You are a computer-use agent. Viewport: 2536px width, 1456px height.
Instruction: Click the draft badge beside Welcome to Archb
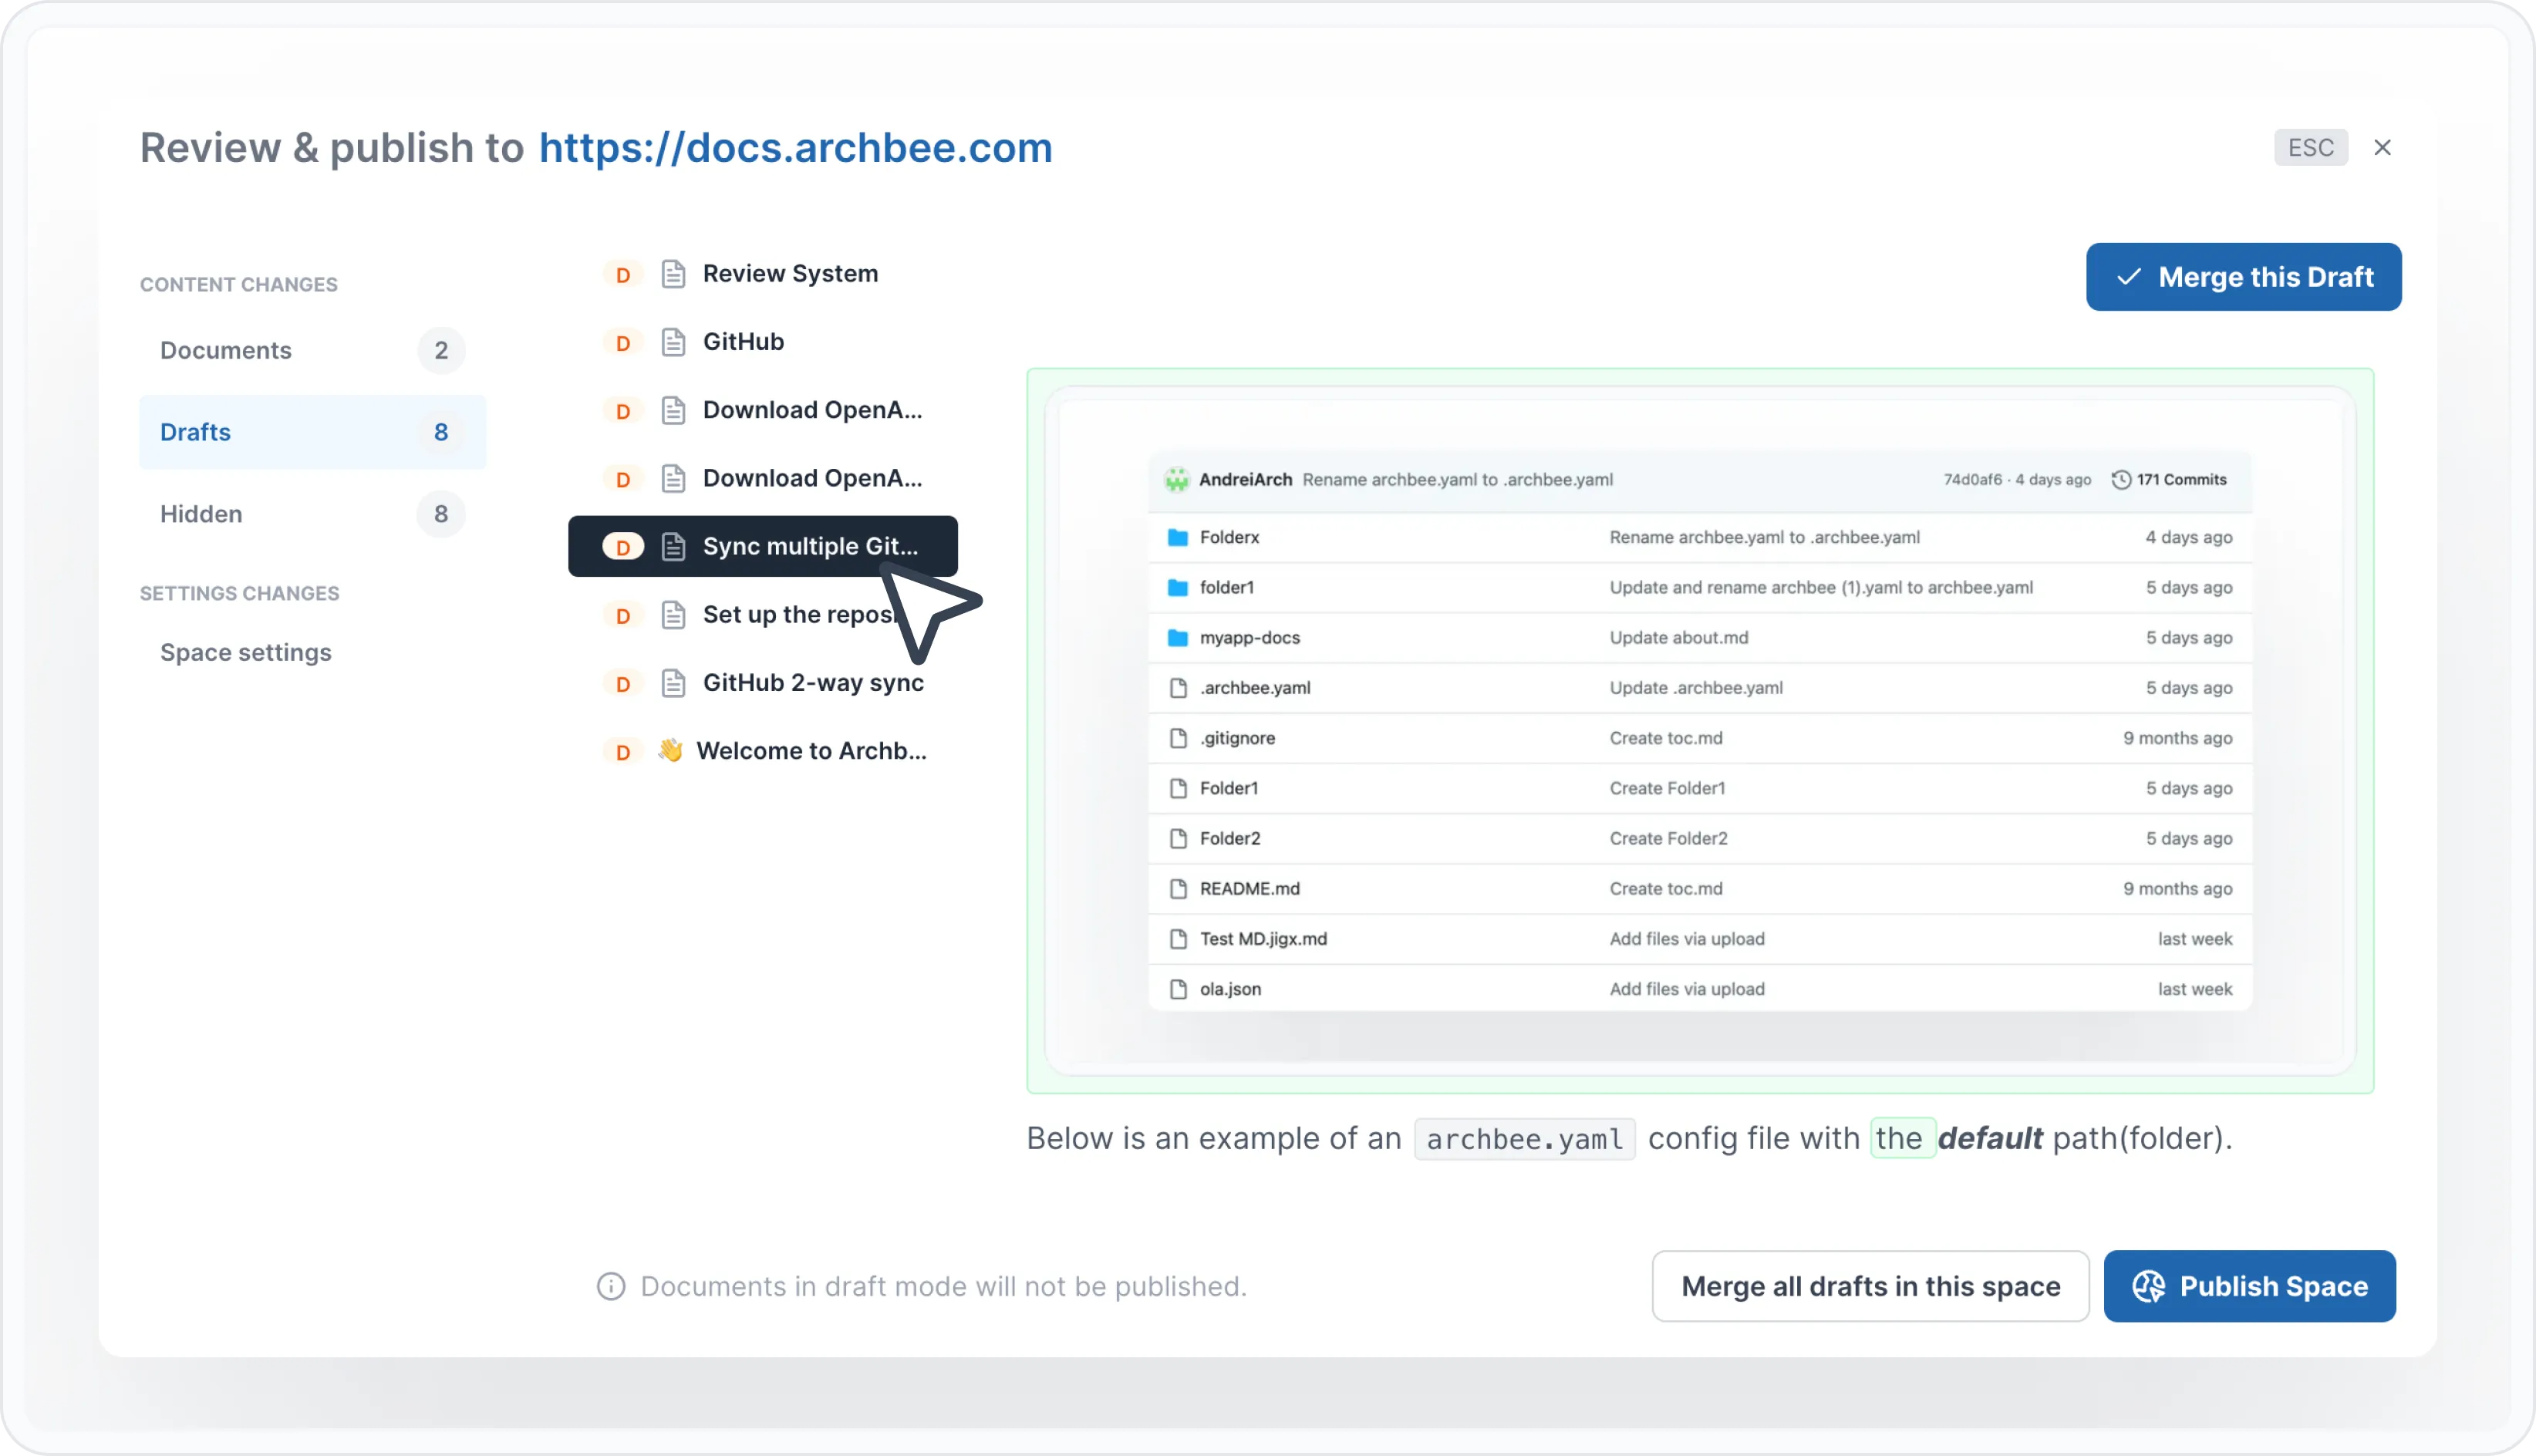[623, 751]
